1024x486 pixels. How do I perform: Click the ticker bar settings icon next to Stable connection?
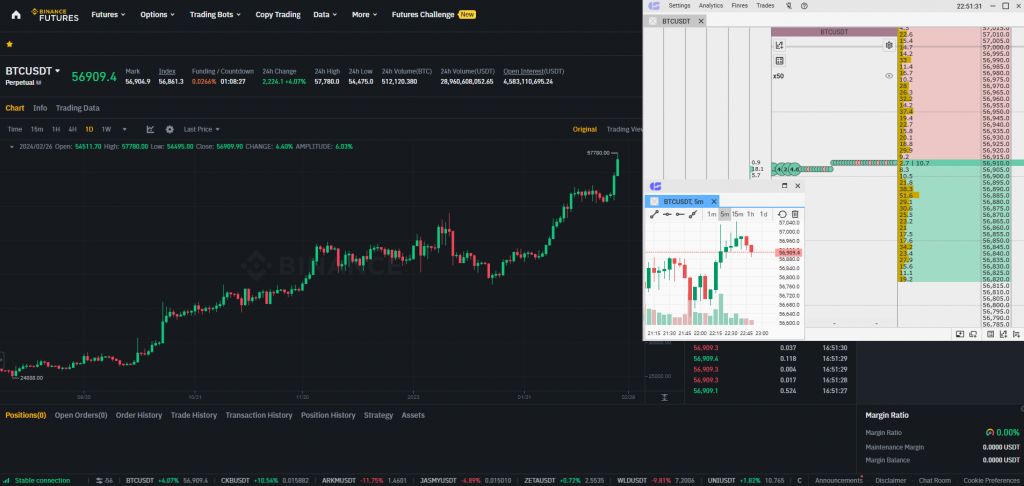101,481
